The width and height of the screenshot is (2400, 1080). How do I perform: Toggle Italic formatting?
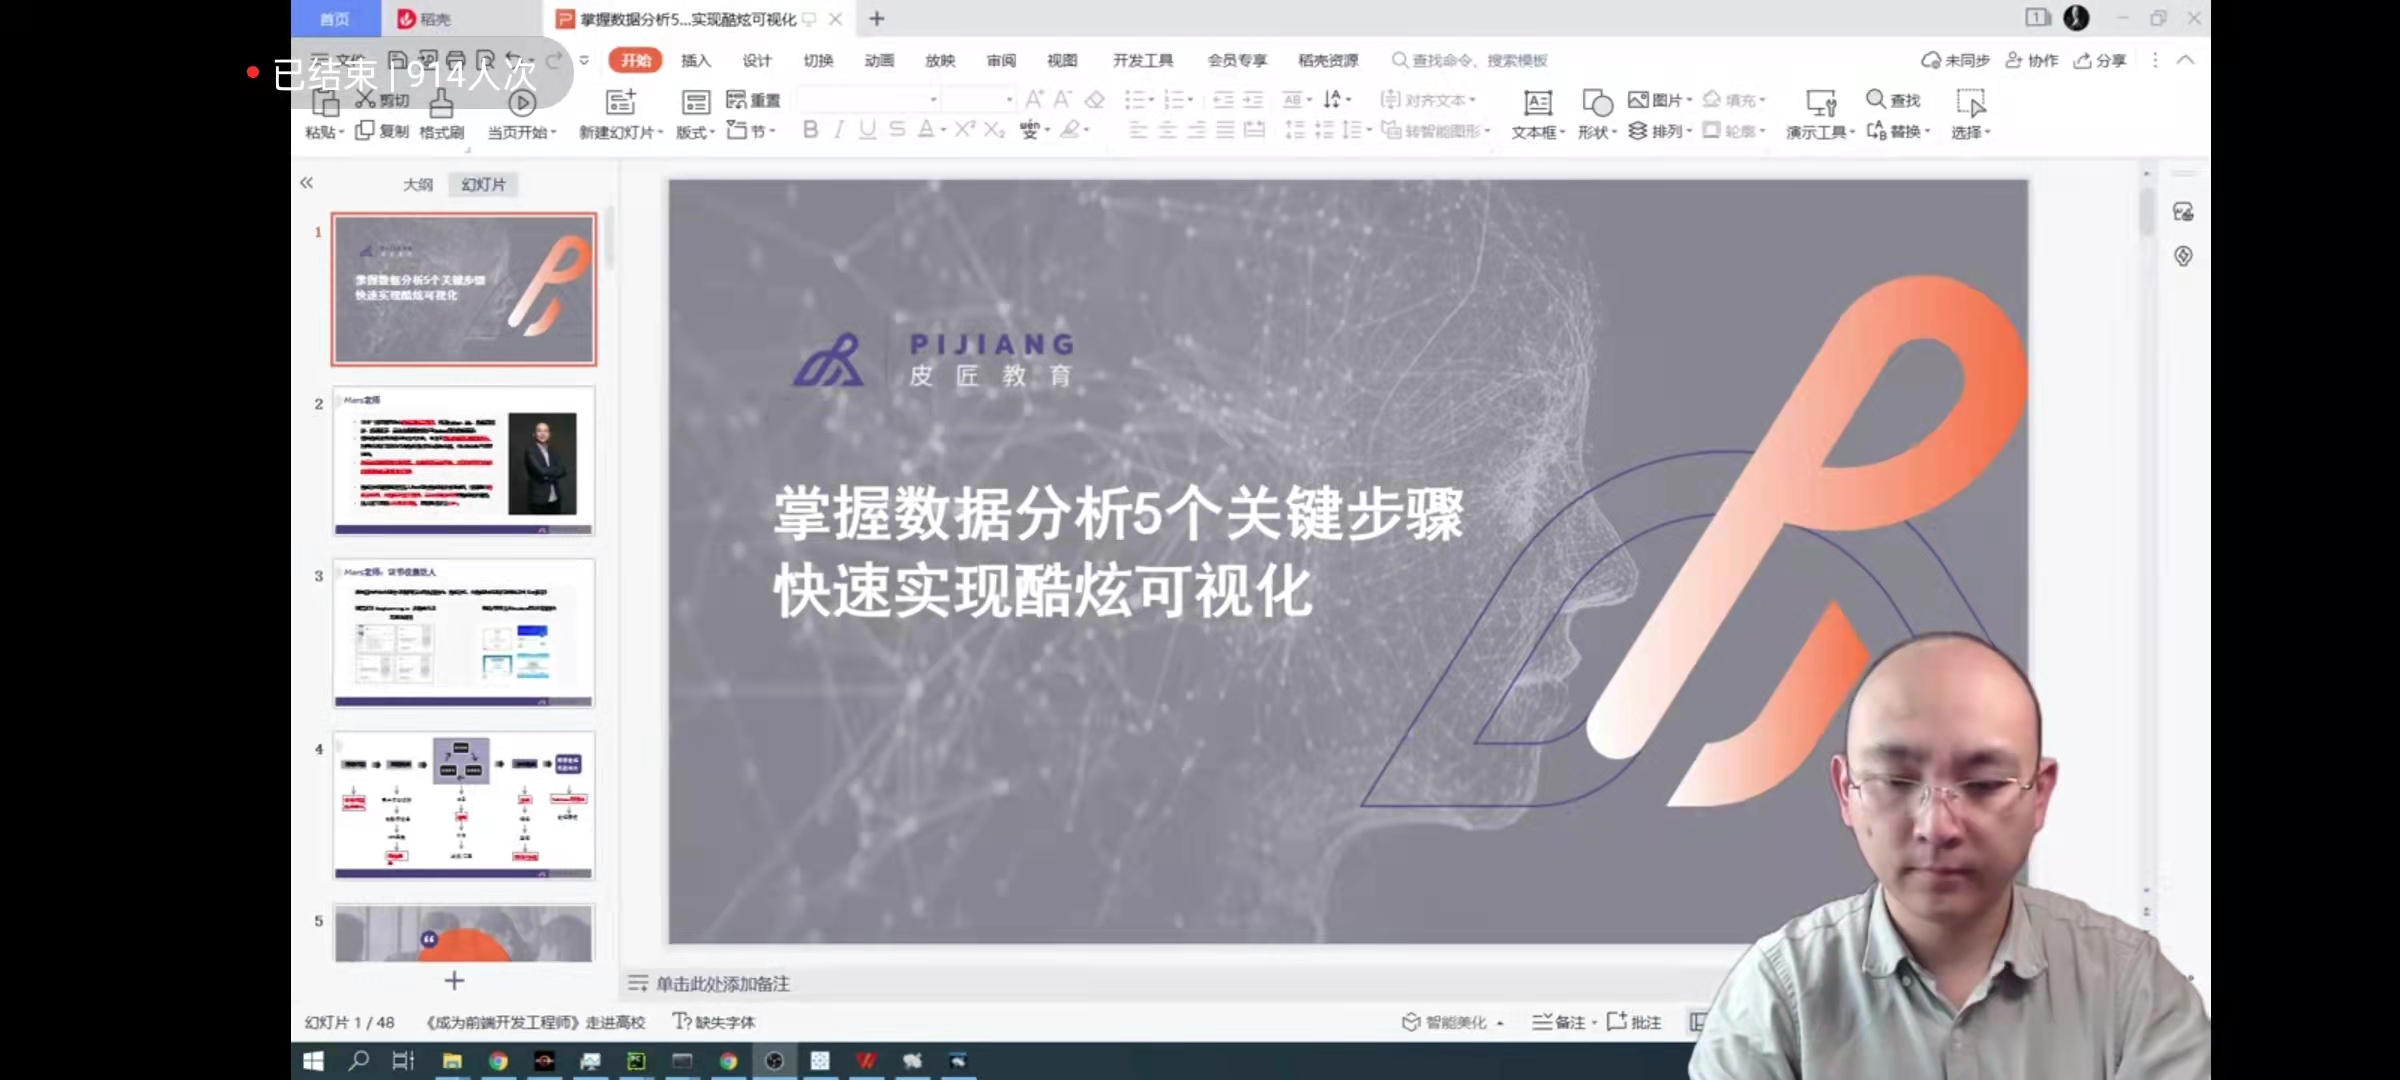pyautogui.click(x=839, y=129)
